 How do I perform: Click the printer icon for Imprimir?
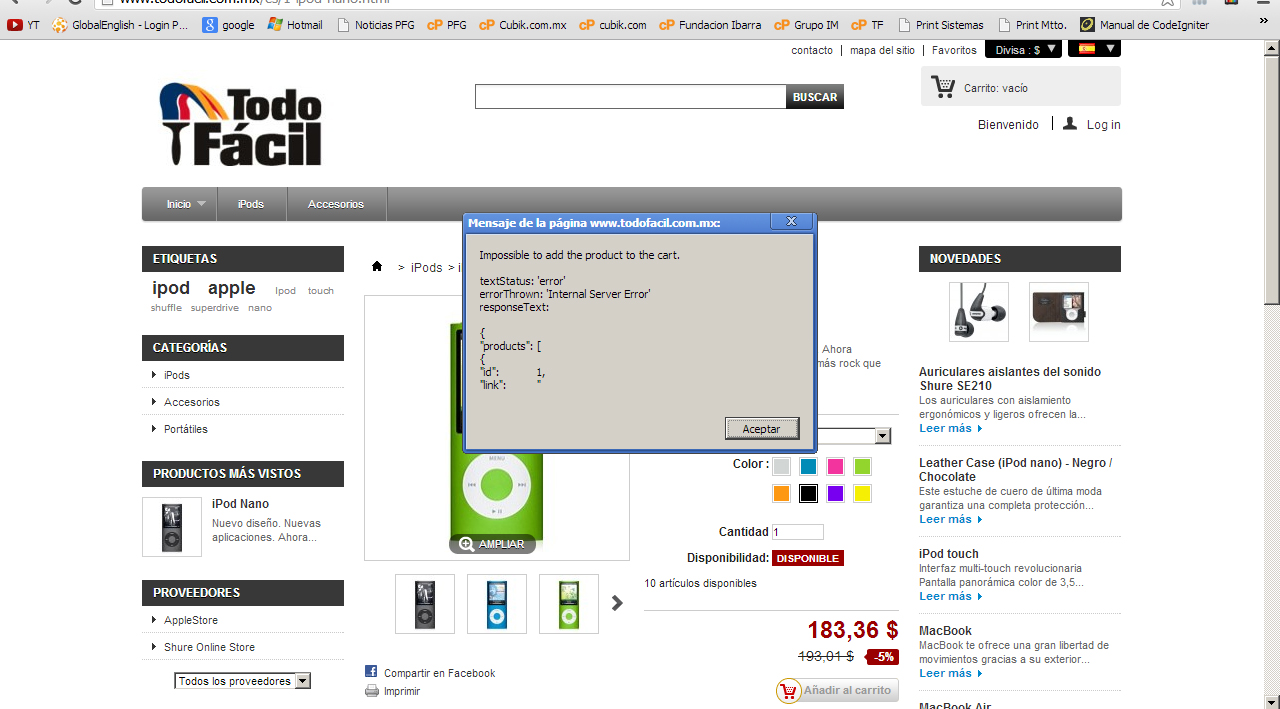click(372, 691)
